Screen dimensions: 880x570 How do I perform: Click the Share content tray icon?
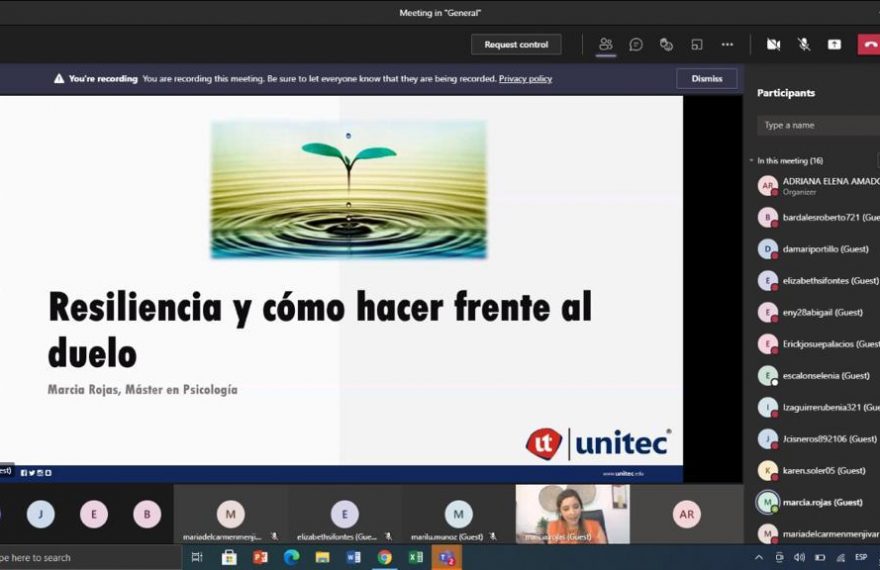pos(834,44)
